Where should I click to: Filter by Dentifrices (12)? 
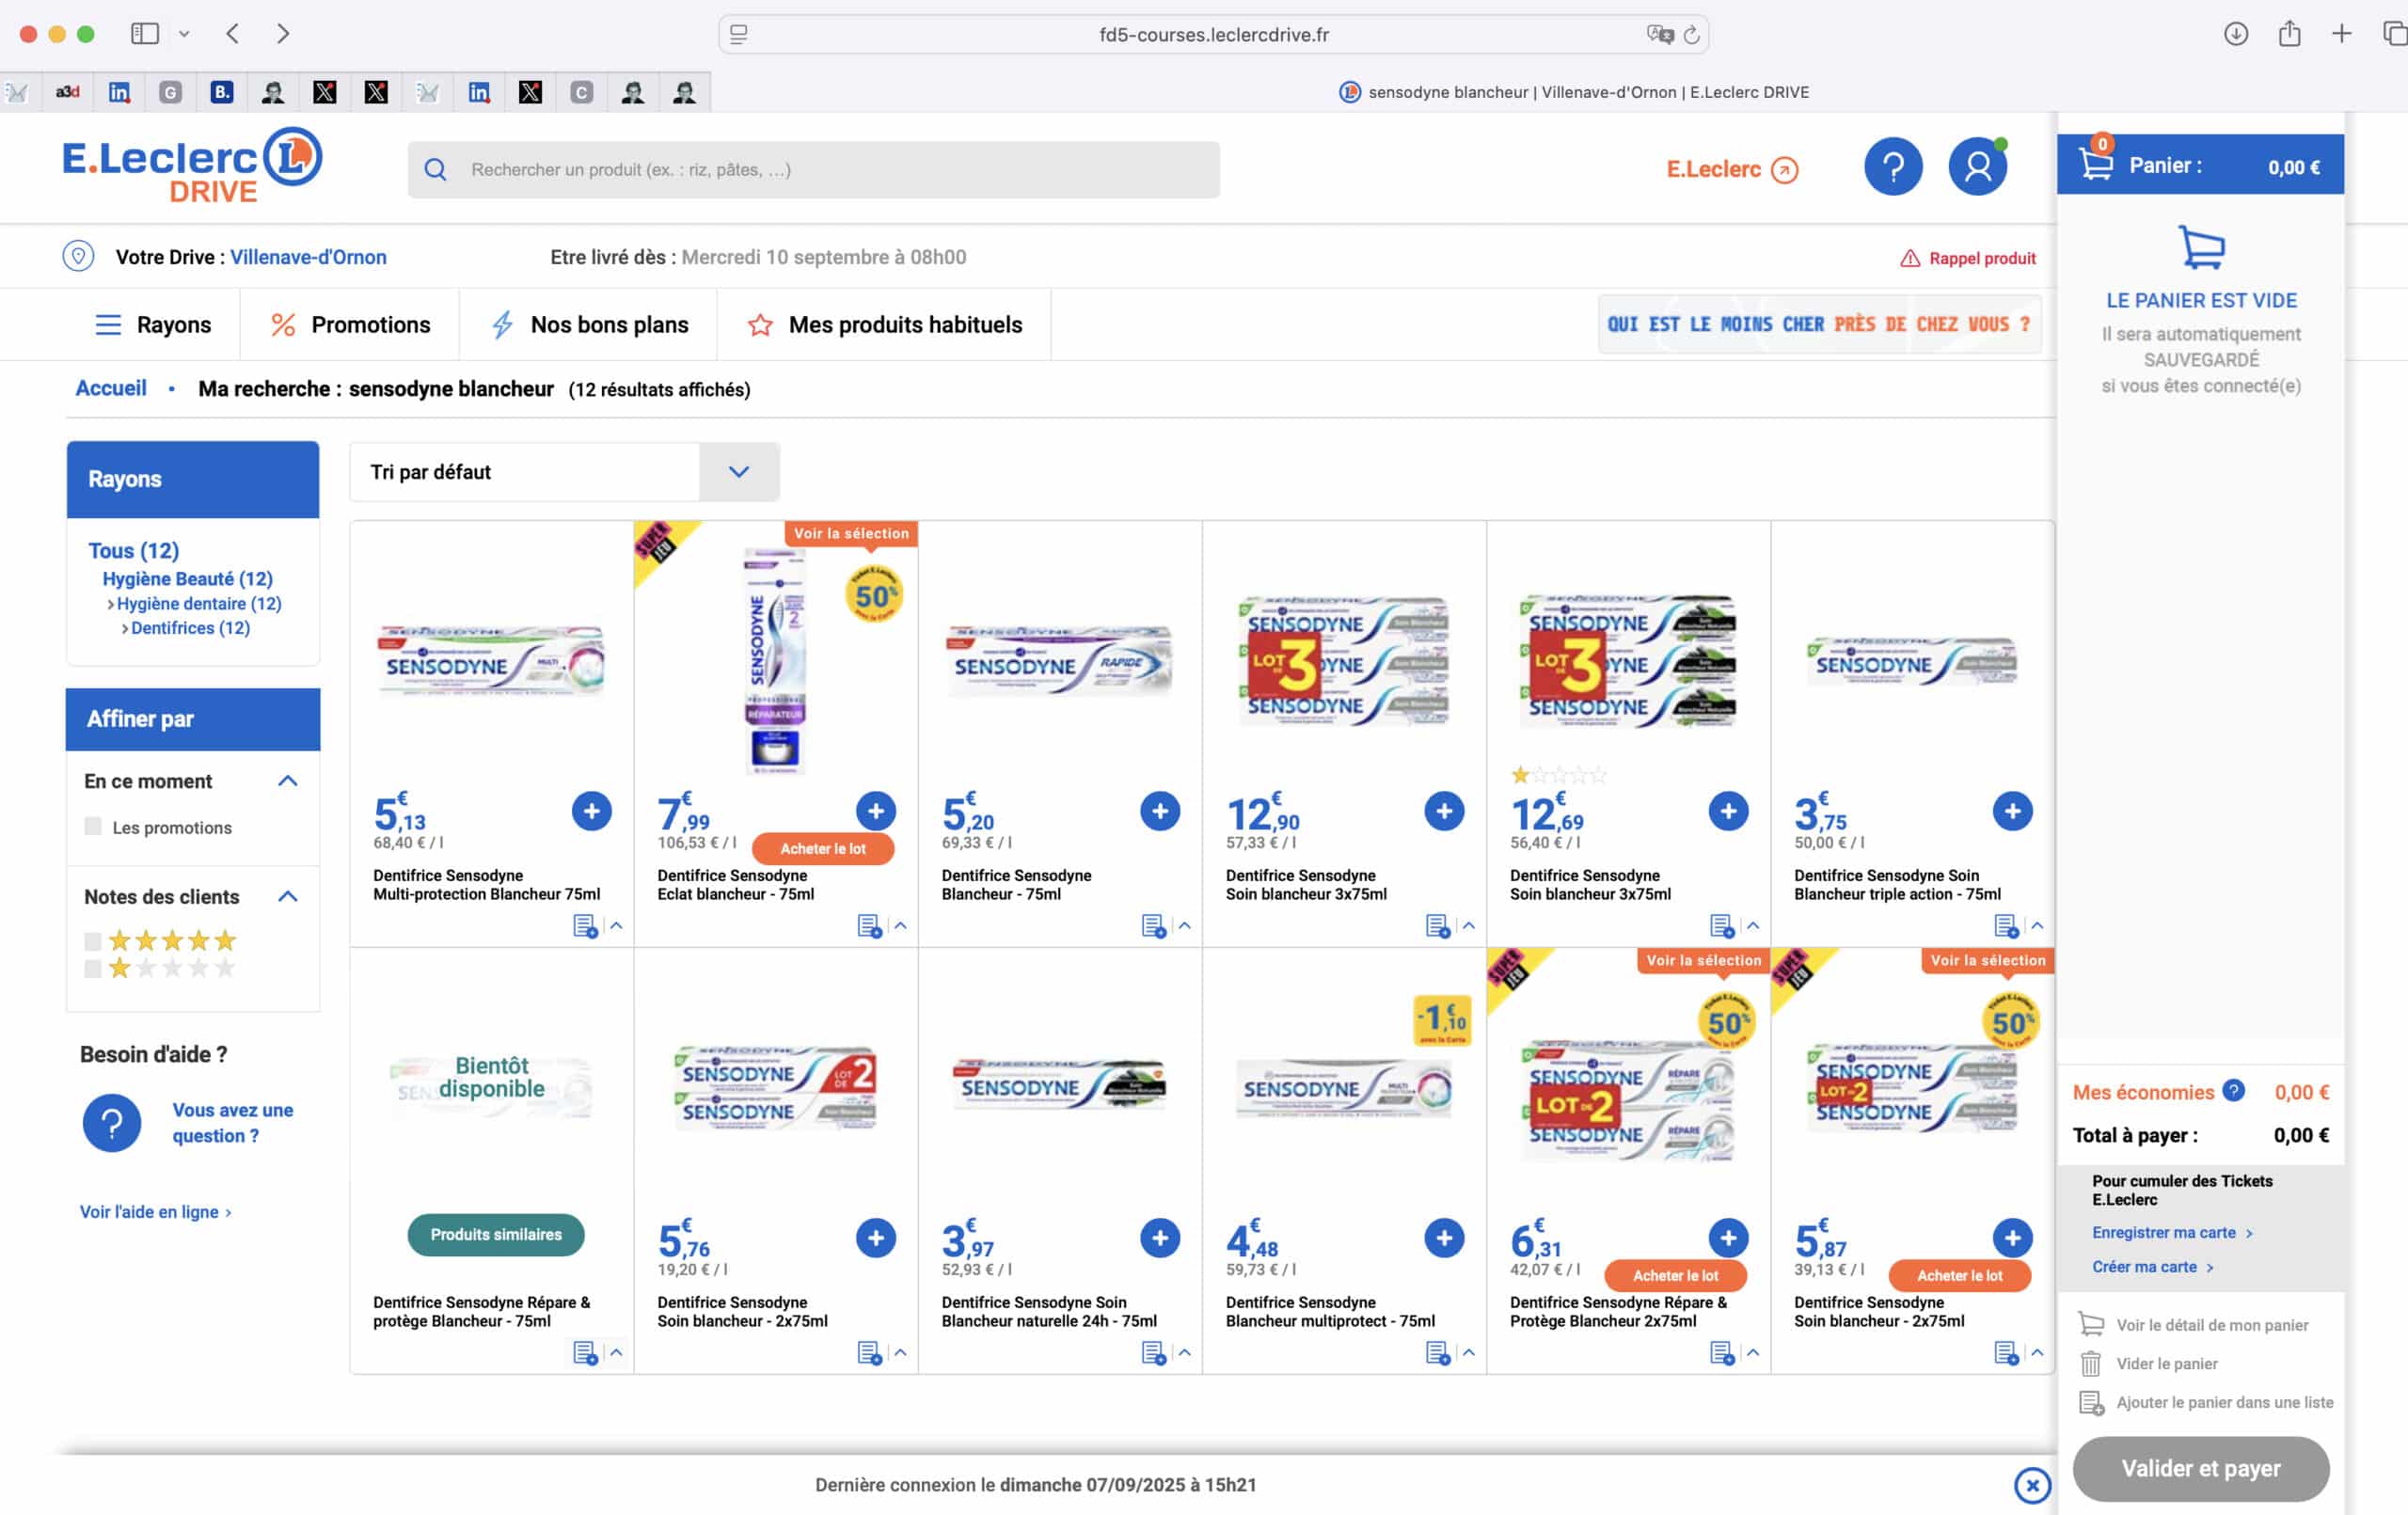coord(190,628)
